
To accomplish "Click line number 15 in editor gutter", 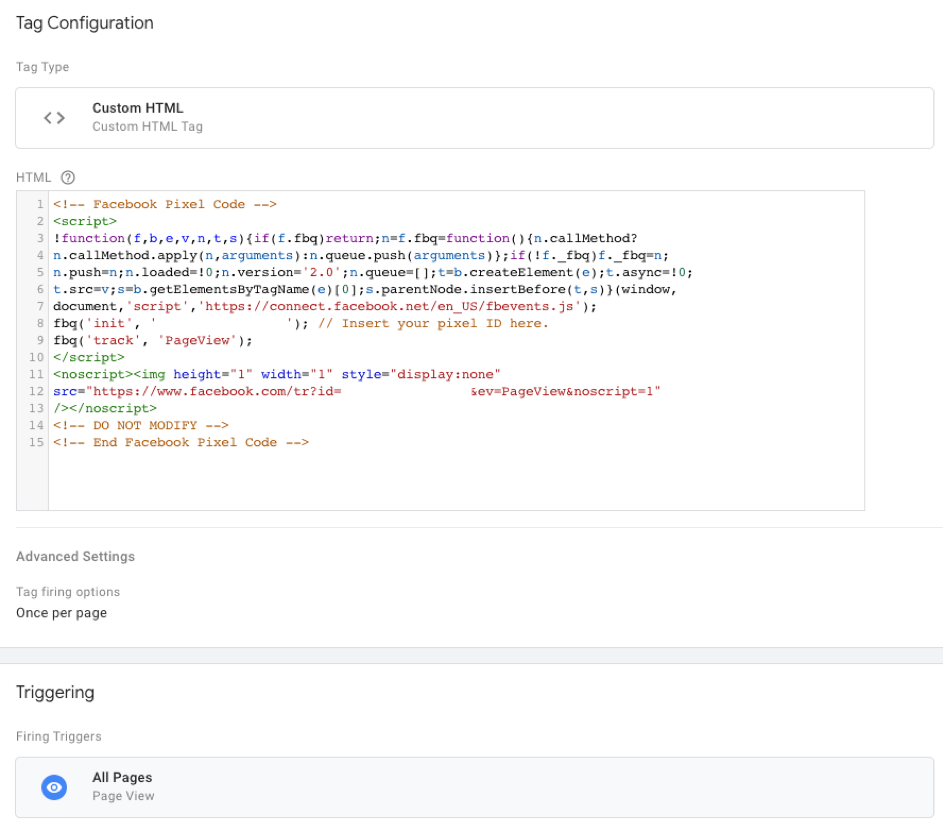I will click(38, 442).
